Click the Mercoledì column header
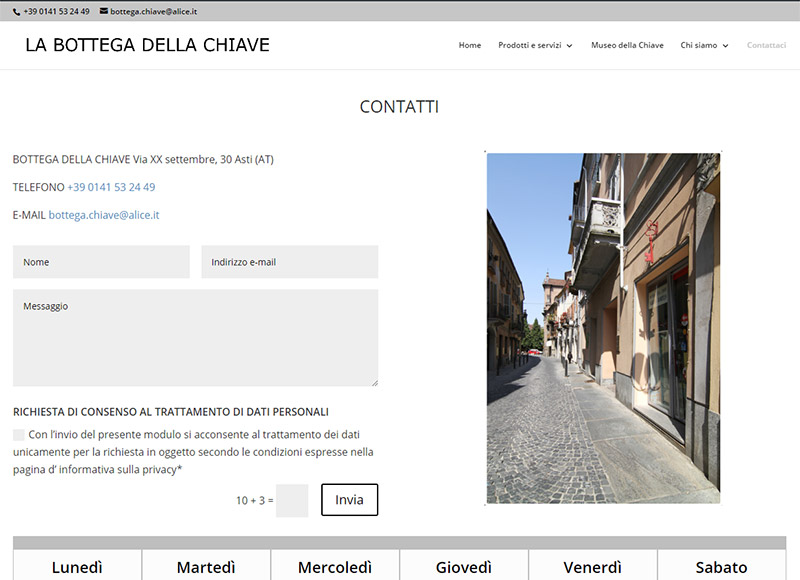Image resolution: width=800 pixels, height=580 pixels. 335,567
